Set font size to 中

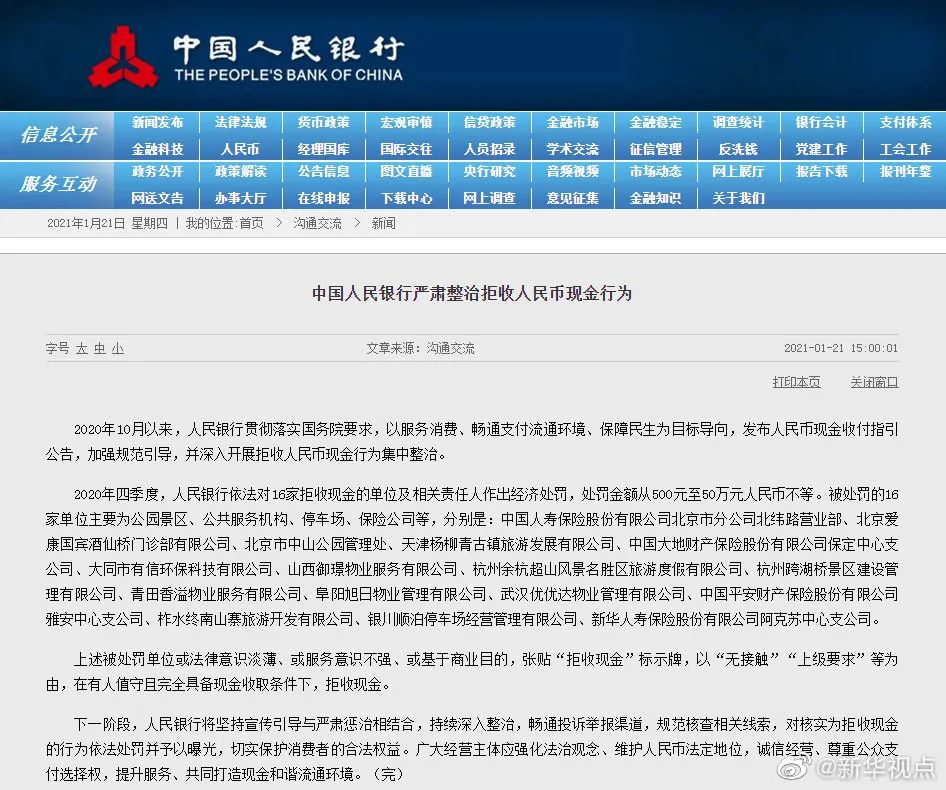[100, 348]
